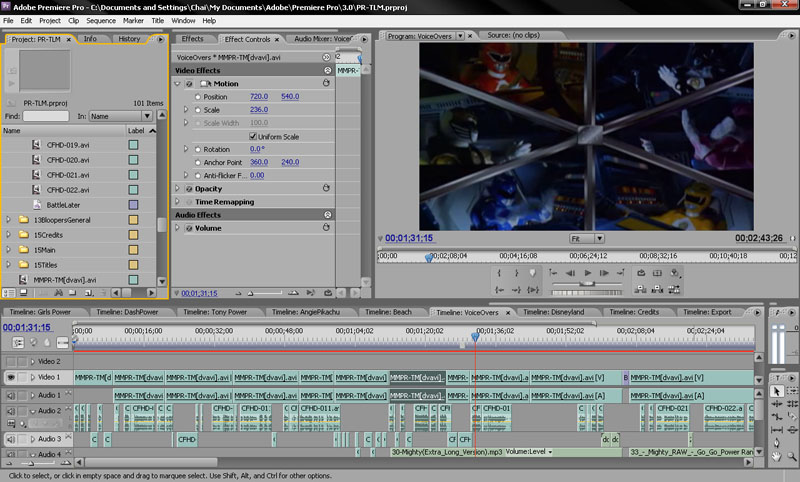This screenshot has height=482, width=800.
Task: Switch to the Effects tab
Action: pos(192,39)
